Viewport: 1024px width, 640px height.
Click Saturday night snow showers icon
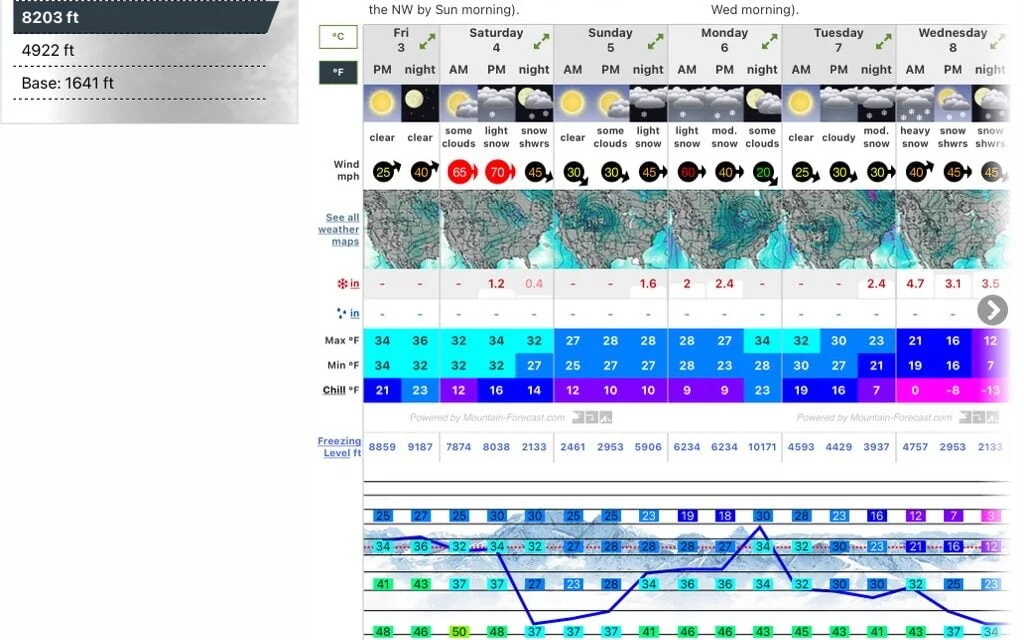534,103
